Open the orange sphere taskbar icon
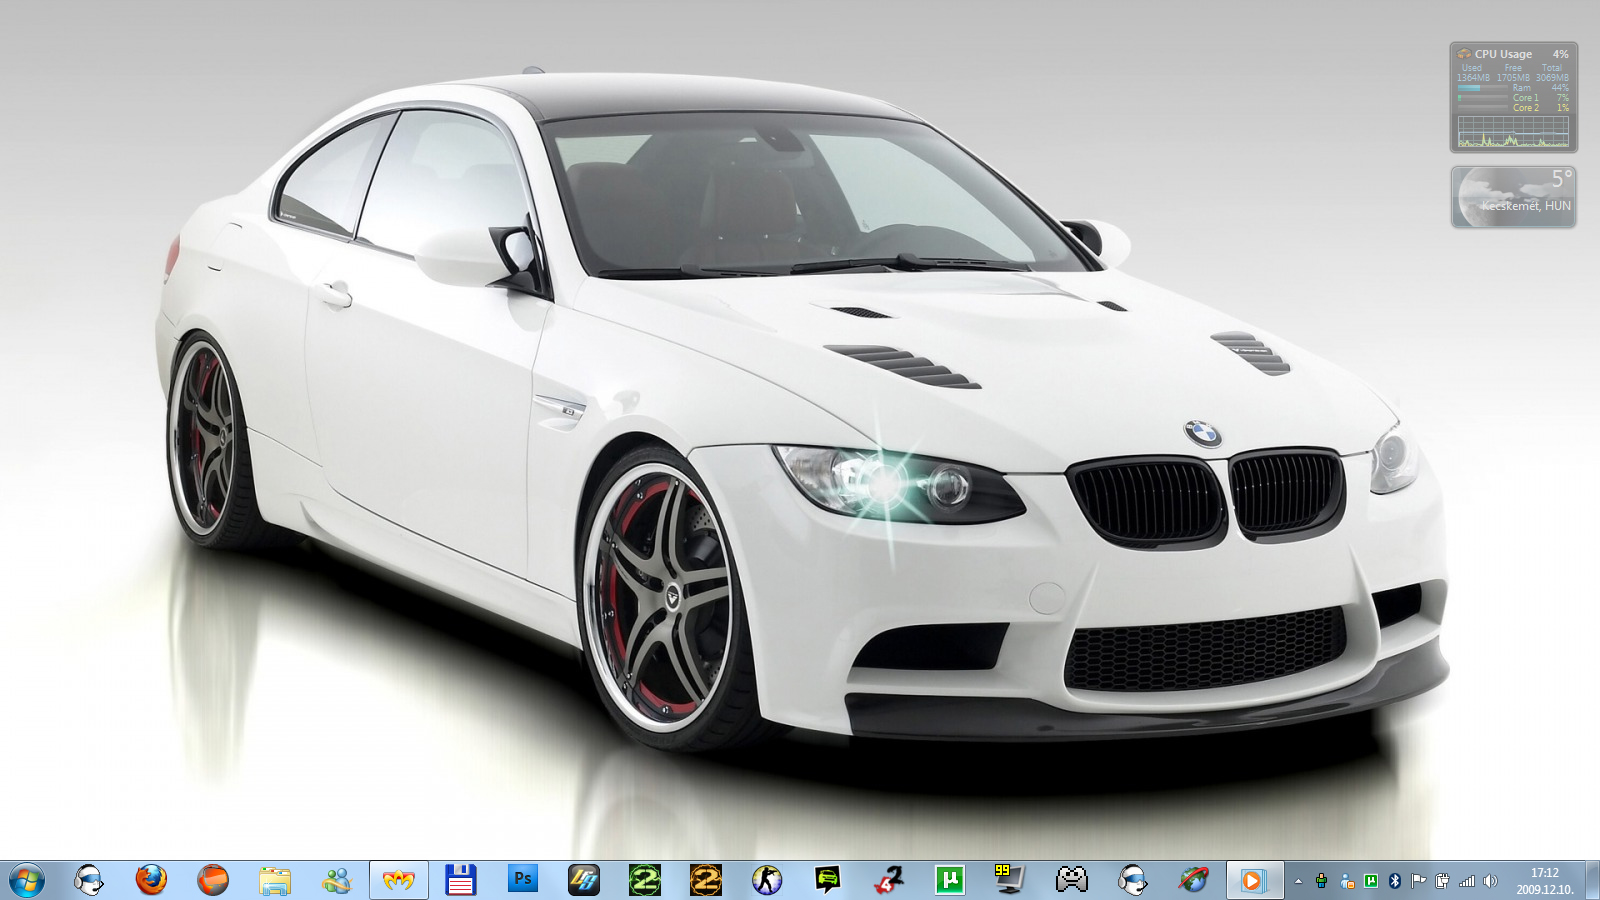Viewport: 1600px width, 900px height. (213, 880)
